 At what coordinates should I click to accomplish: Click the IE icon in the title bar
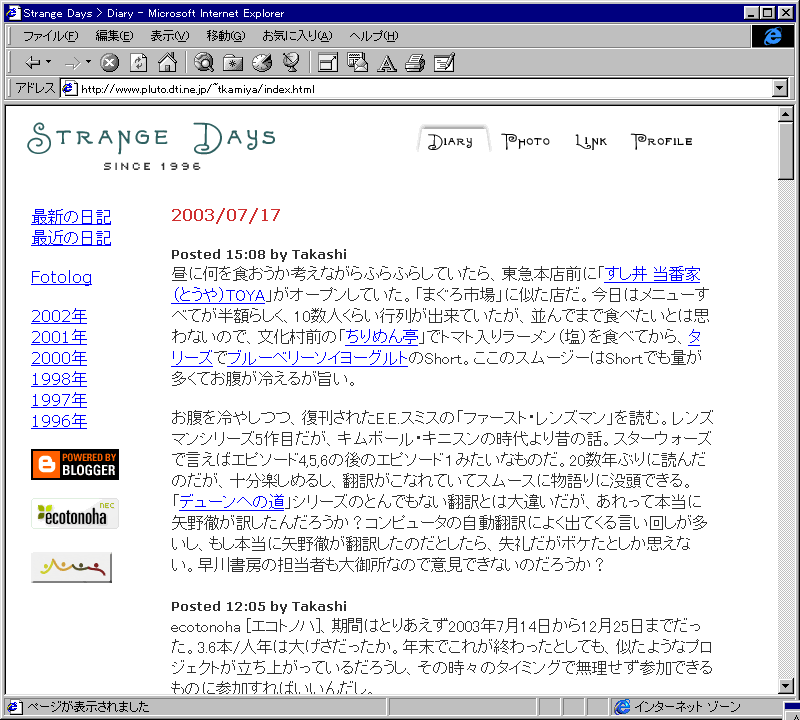coord(13,13)
